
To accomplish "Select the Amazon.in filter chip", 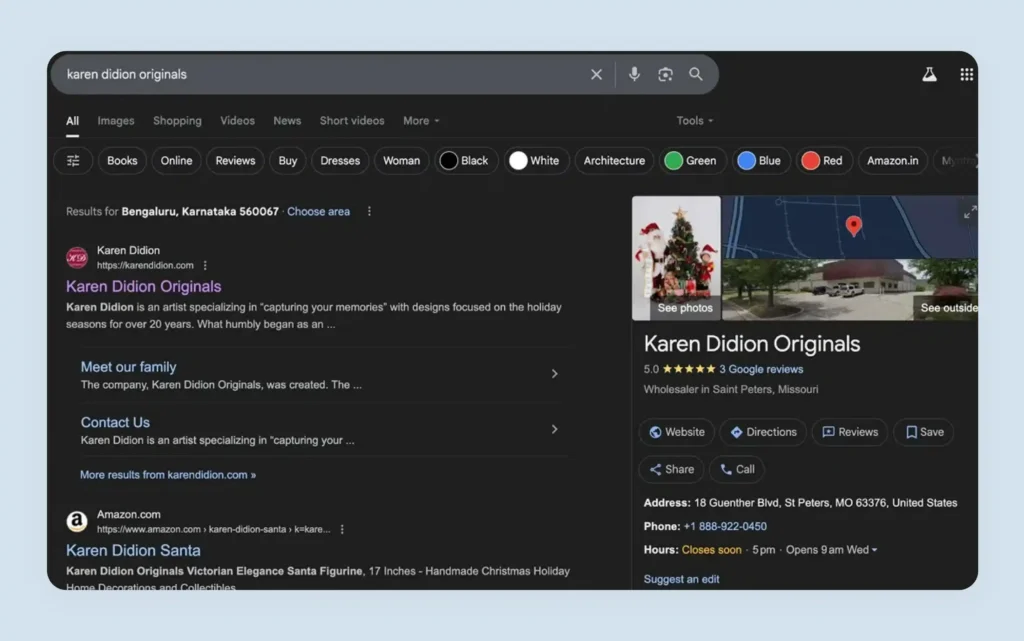I will [x=892, y=161].
